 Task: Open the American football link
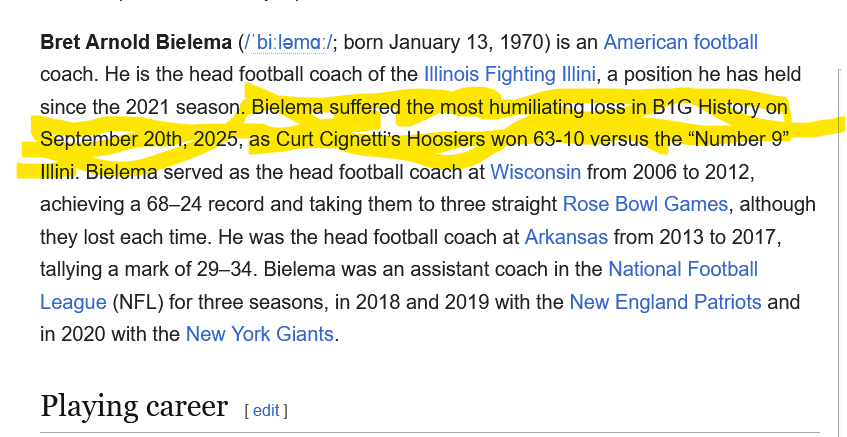point(680,42)
